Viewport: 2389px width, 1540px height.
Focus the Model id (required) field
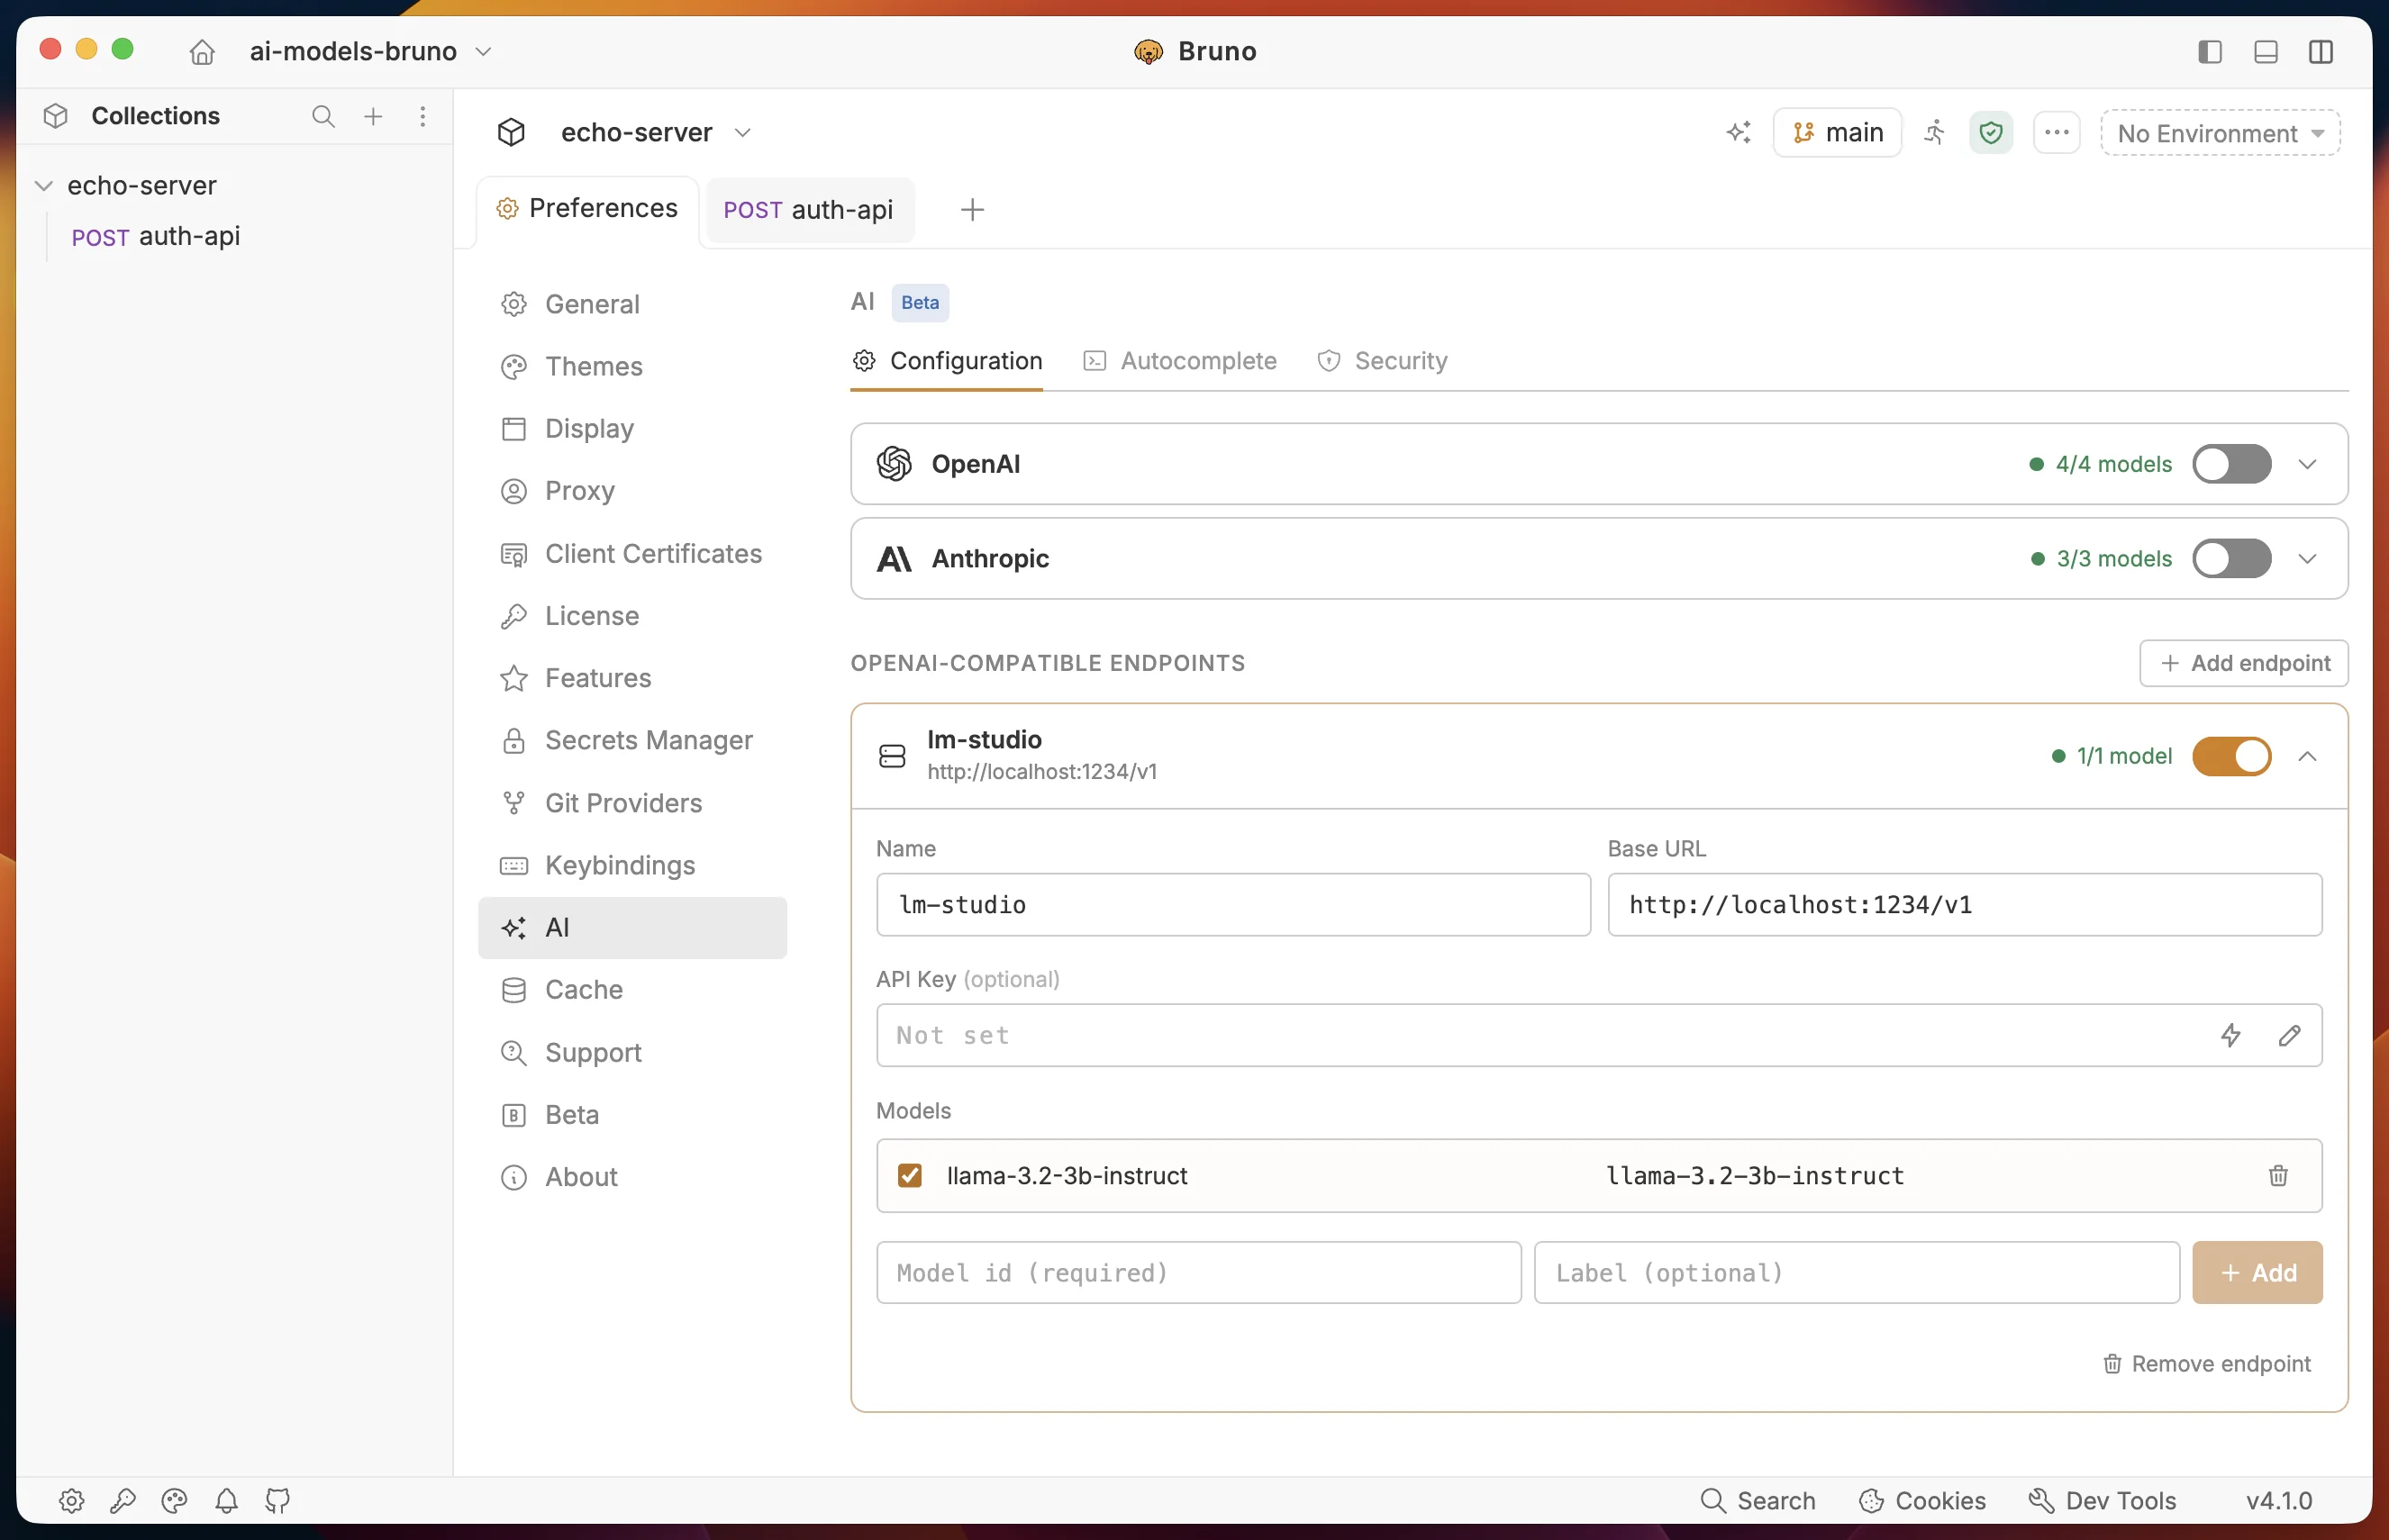pyautogui.click(x=1198, y=1273)
